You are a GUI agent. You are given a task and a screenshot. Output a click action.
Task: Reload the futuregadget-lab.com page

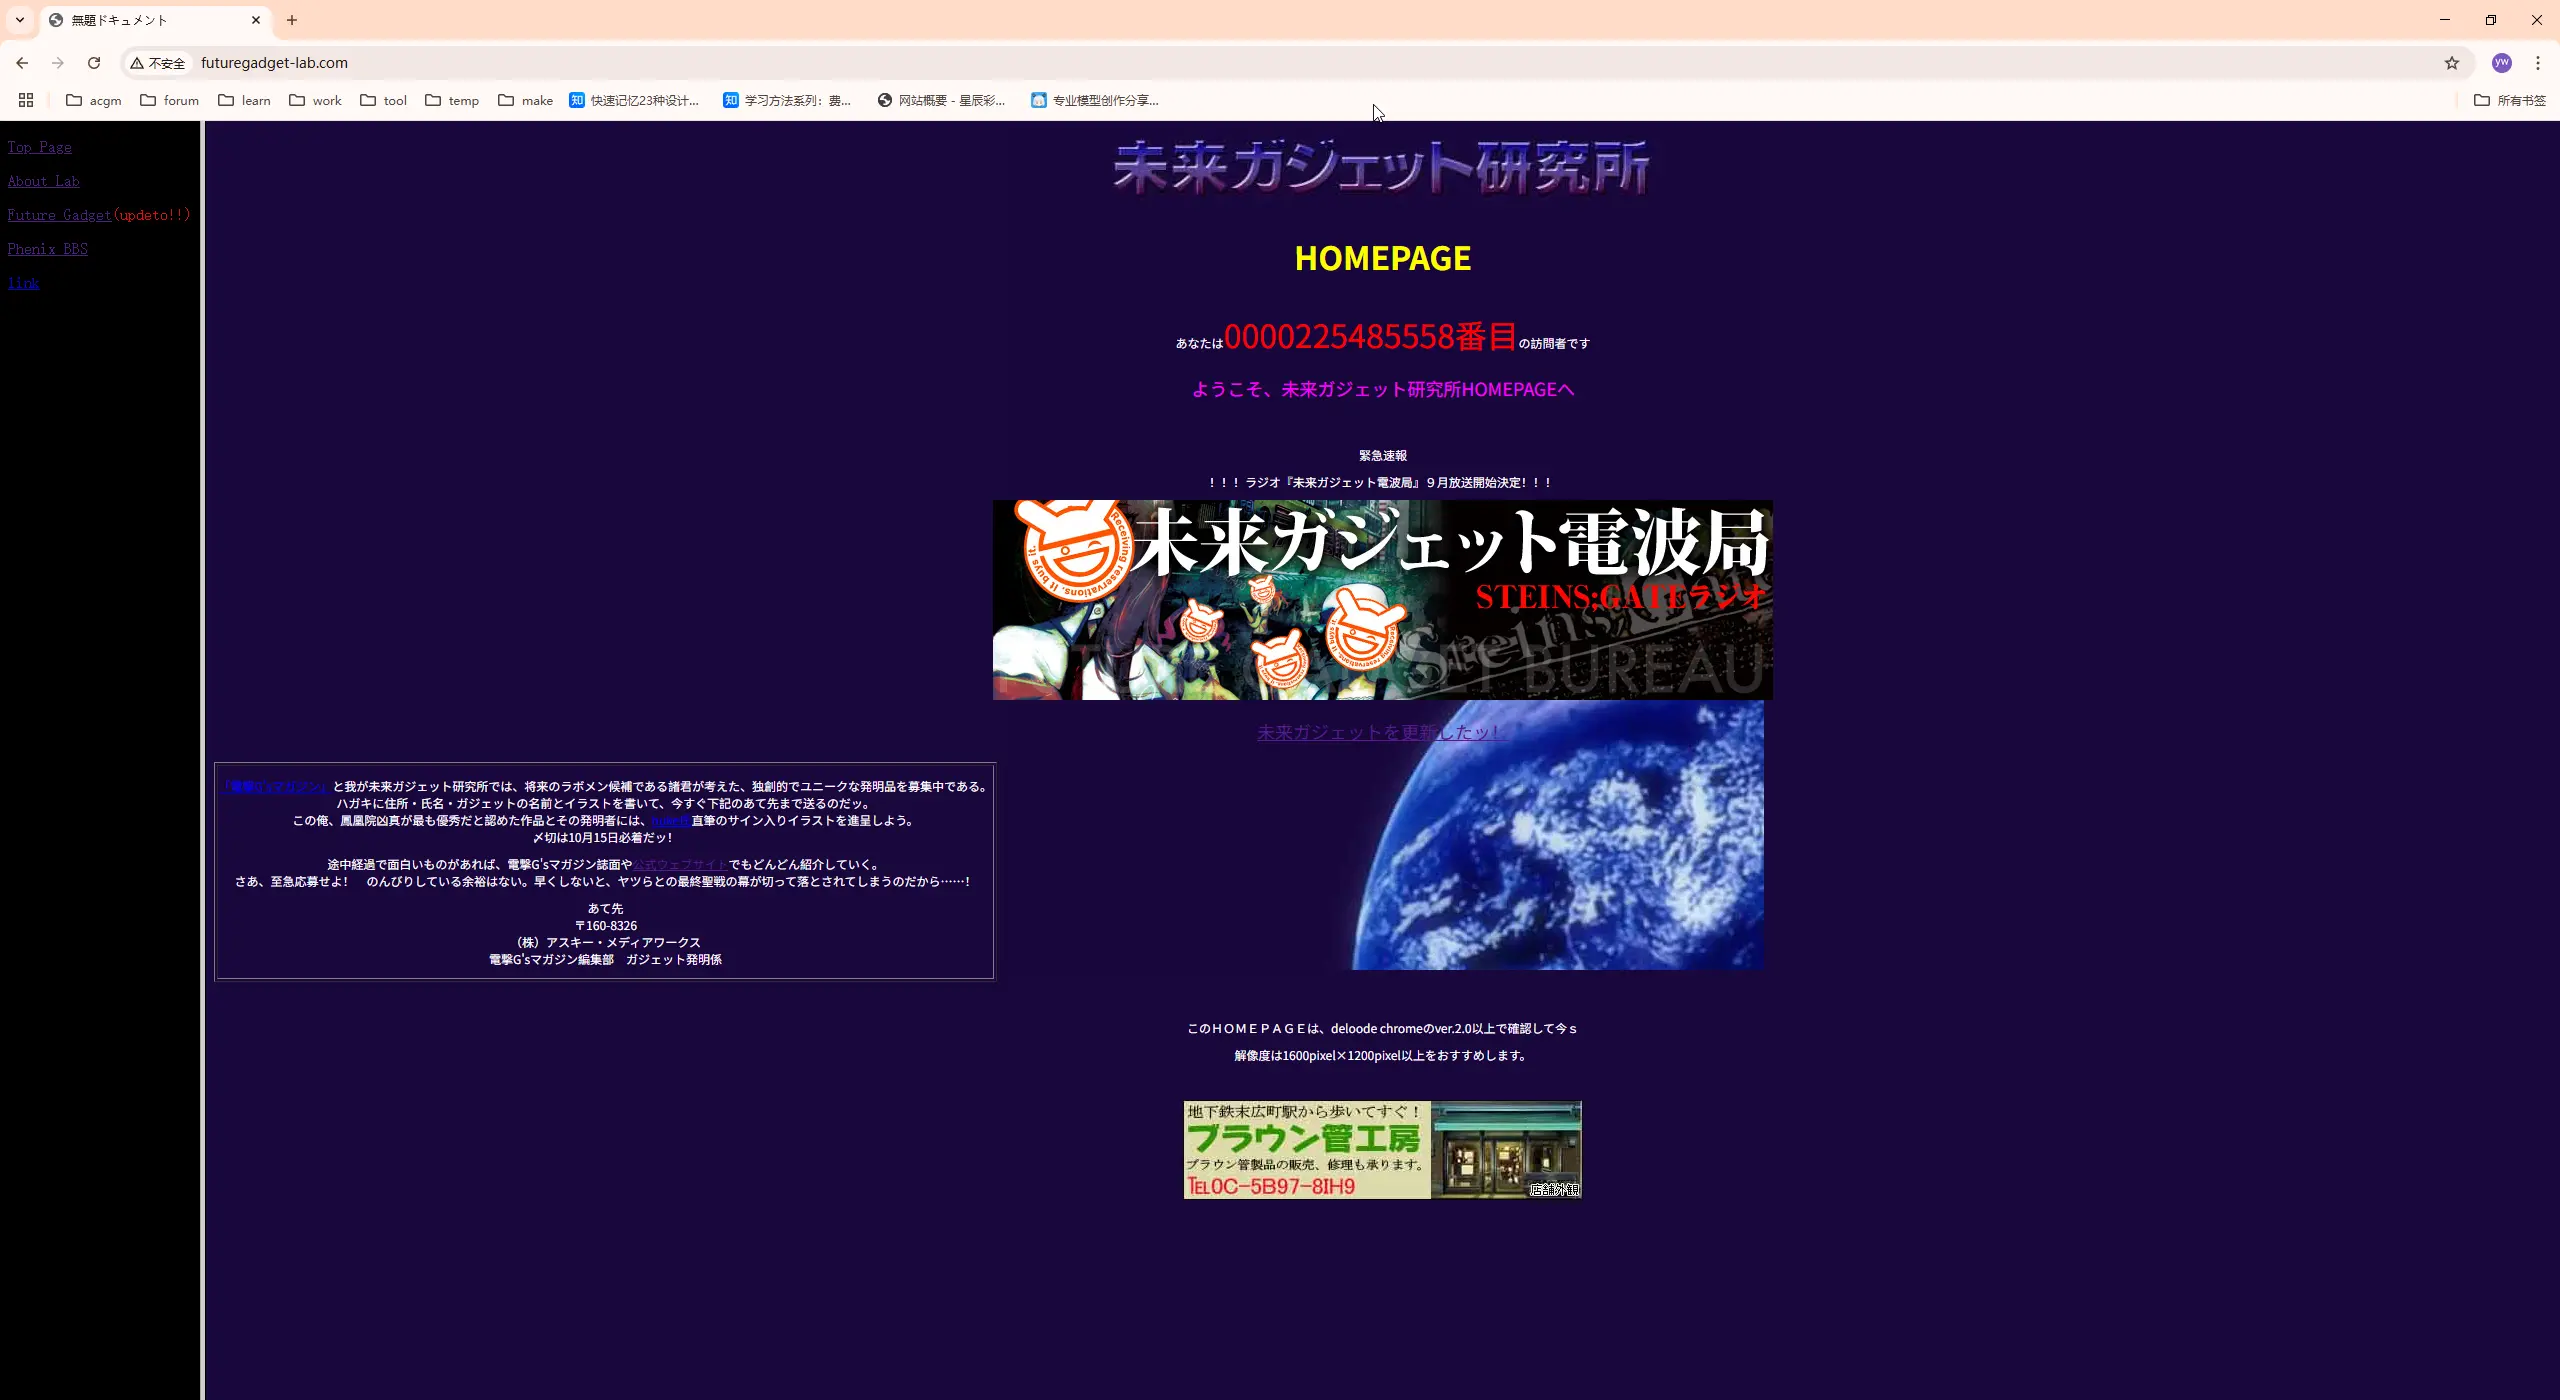[x=94, y=62]
